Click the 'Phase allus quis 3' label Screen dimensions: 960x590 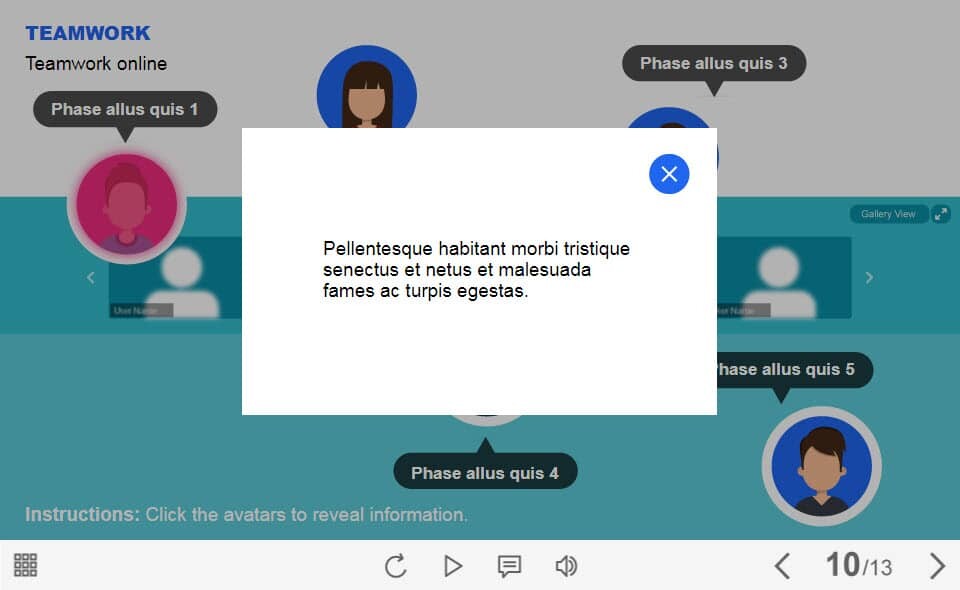(713, 63)
